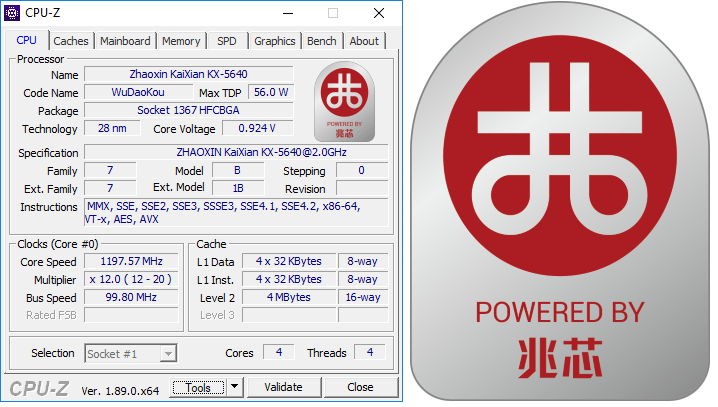Click the large Zhaoxin 'Powered by' badge image
The width and height of the screenshot is (718, 407).
coord(560,201)
